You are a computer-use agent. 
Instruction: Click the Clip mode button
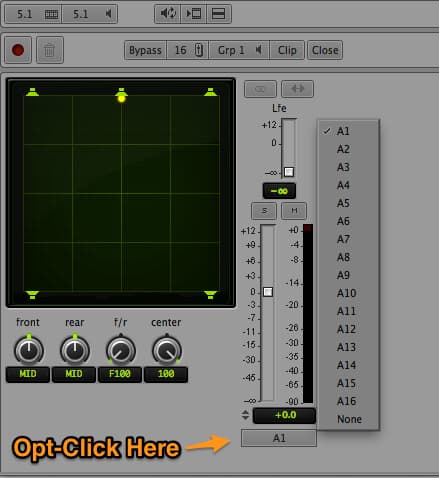click(x=287, y=50)
